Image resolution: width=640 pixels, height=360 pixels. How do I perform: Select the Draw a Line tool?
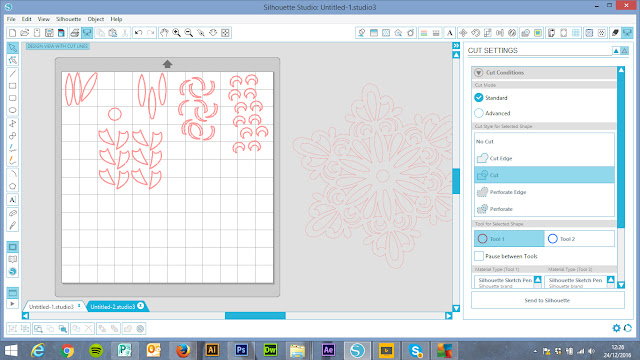(13, 73)
